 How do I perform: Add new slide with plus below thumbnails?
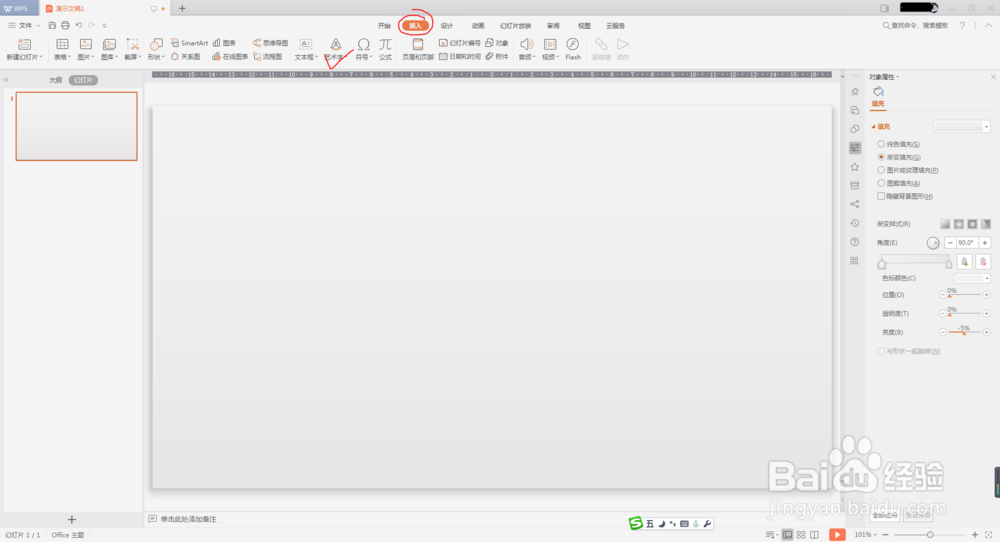71,520
